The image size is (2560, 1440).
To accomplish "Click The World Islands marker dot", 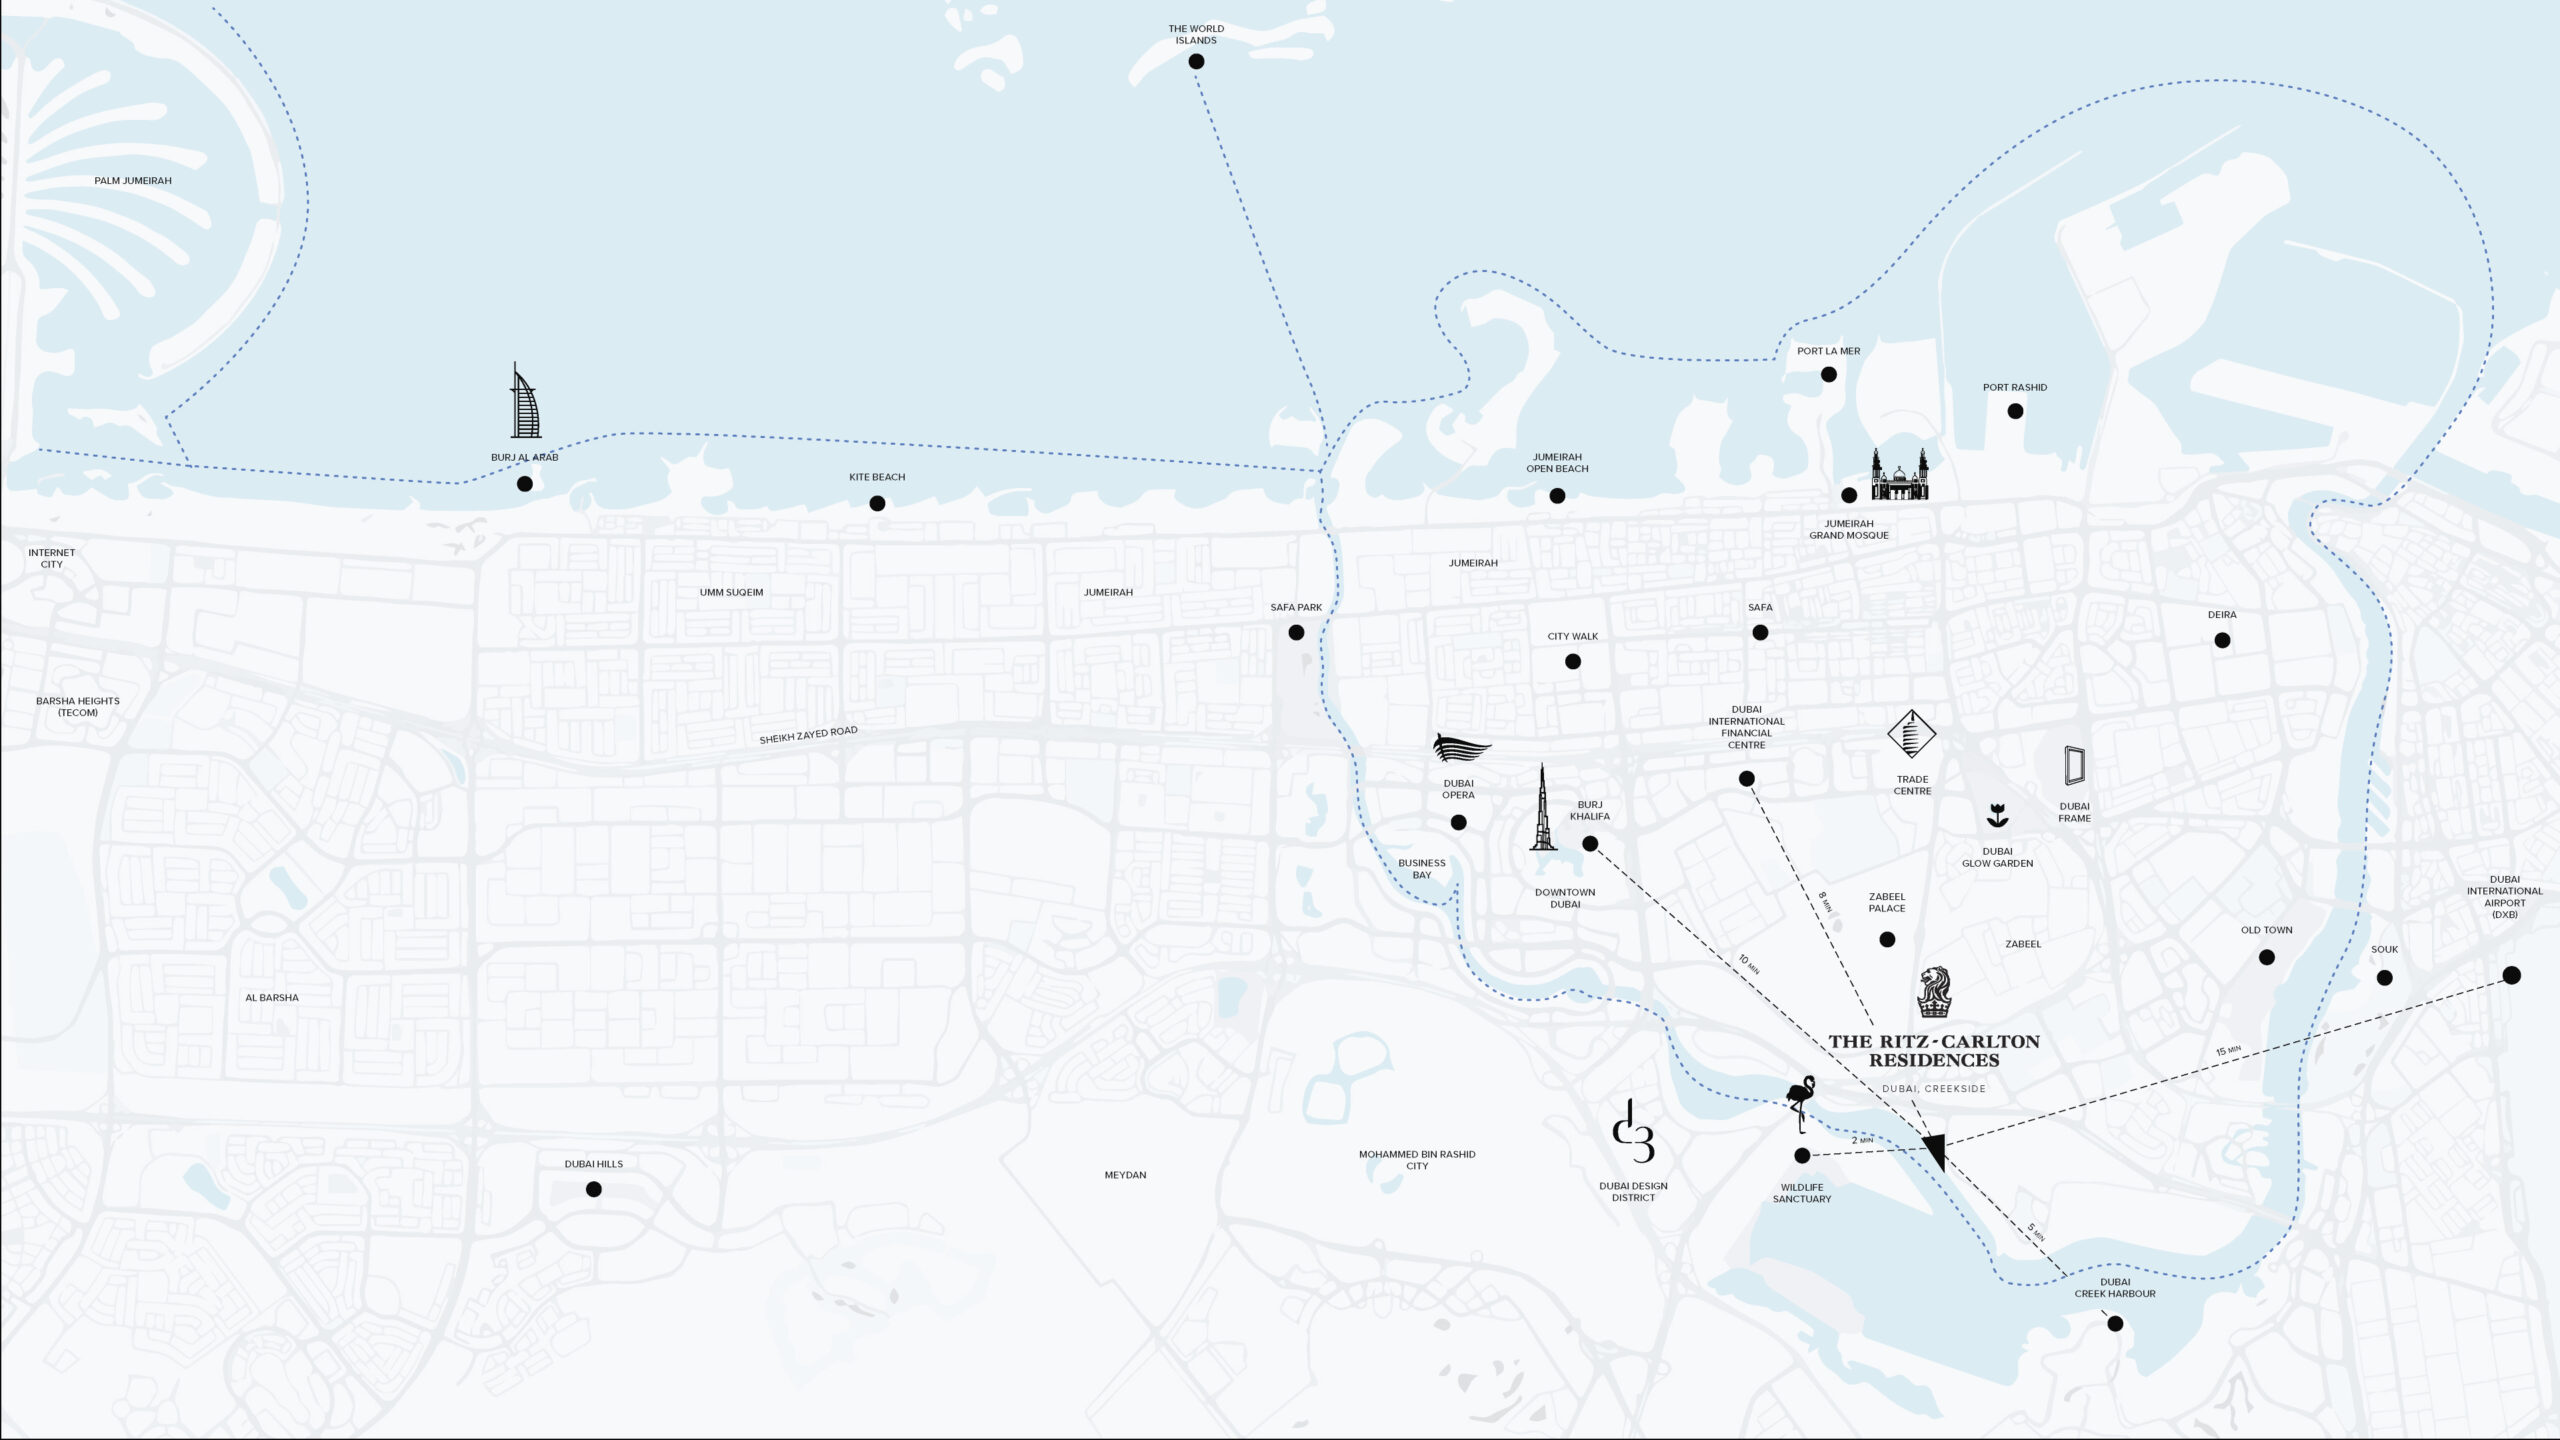I will pyautogui.click(x=1196, y=62).
